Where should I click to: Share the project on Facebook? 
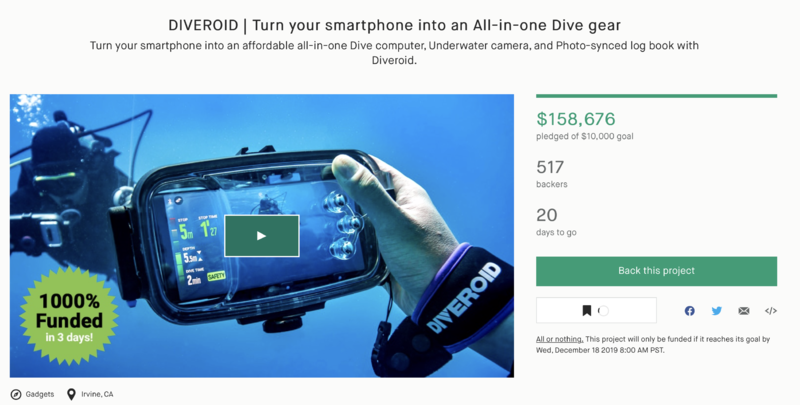pyautogui.click(x=689, y=311)
